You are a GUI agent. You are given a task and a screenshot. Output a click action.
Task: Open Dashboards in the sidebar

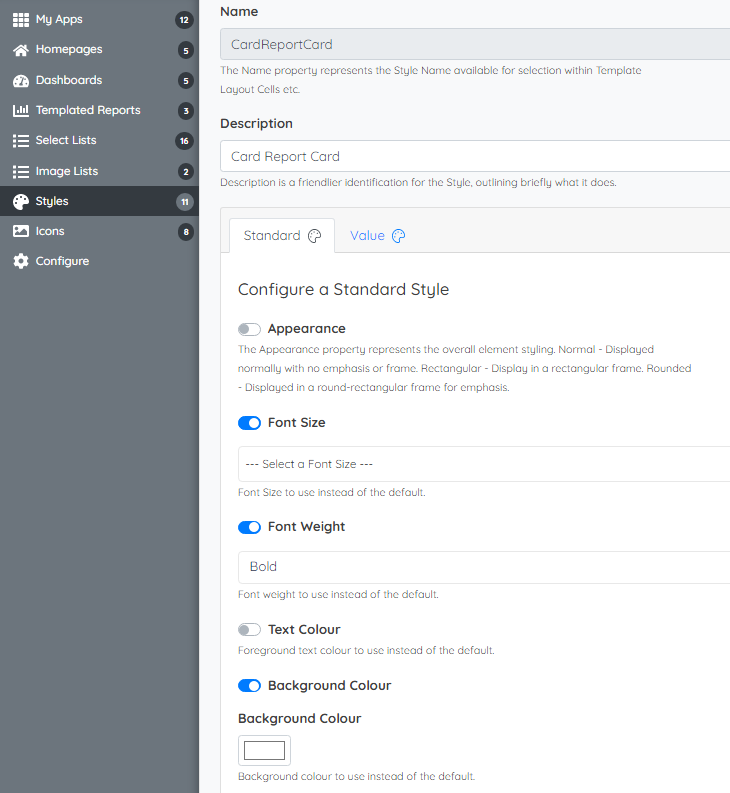[x=99, y=80]
